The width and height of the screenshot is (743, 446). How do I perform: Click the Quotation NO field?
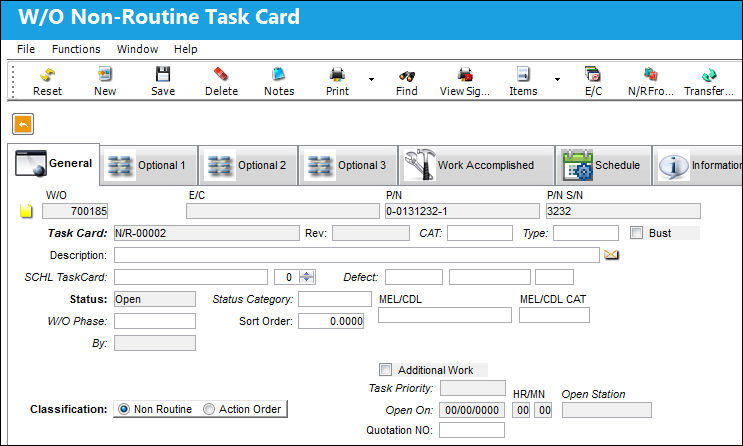pos(472,430)
